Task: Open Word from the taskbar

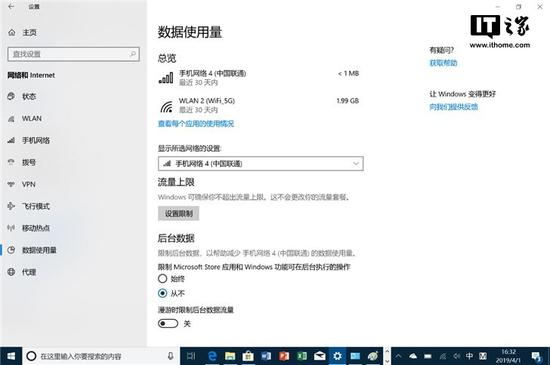Action: (x=266, y=356)
